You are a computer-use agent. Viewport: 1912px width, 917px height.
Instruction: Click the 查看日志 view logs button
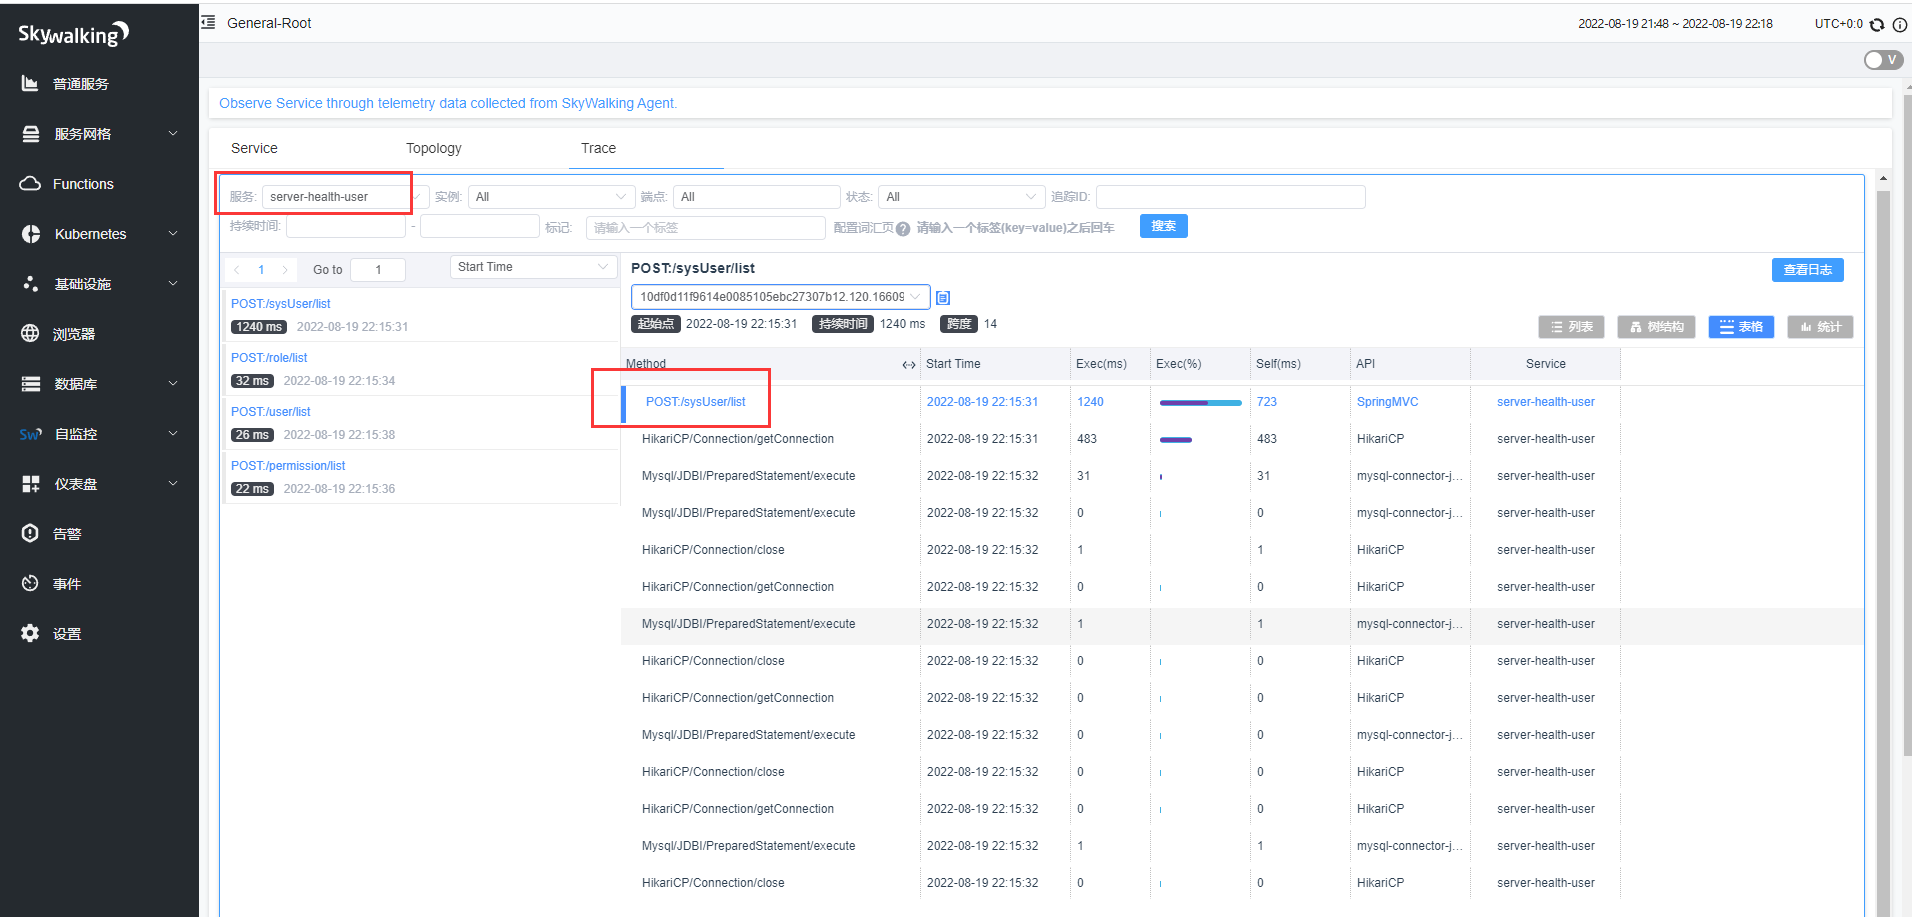pyautogui.click(x=1807, y=270)
